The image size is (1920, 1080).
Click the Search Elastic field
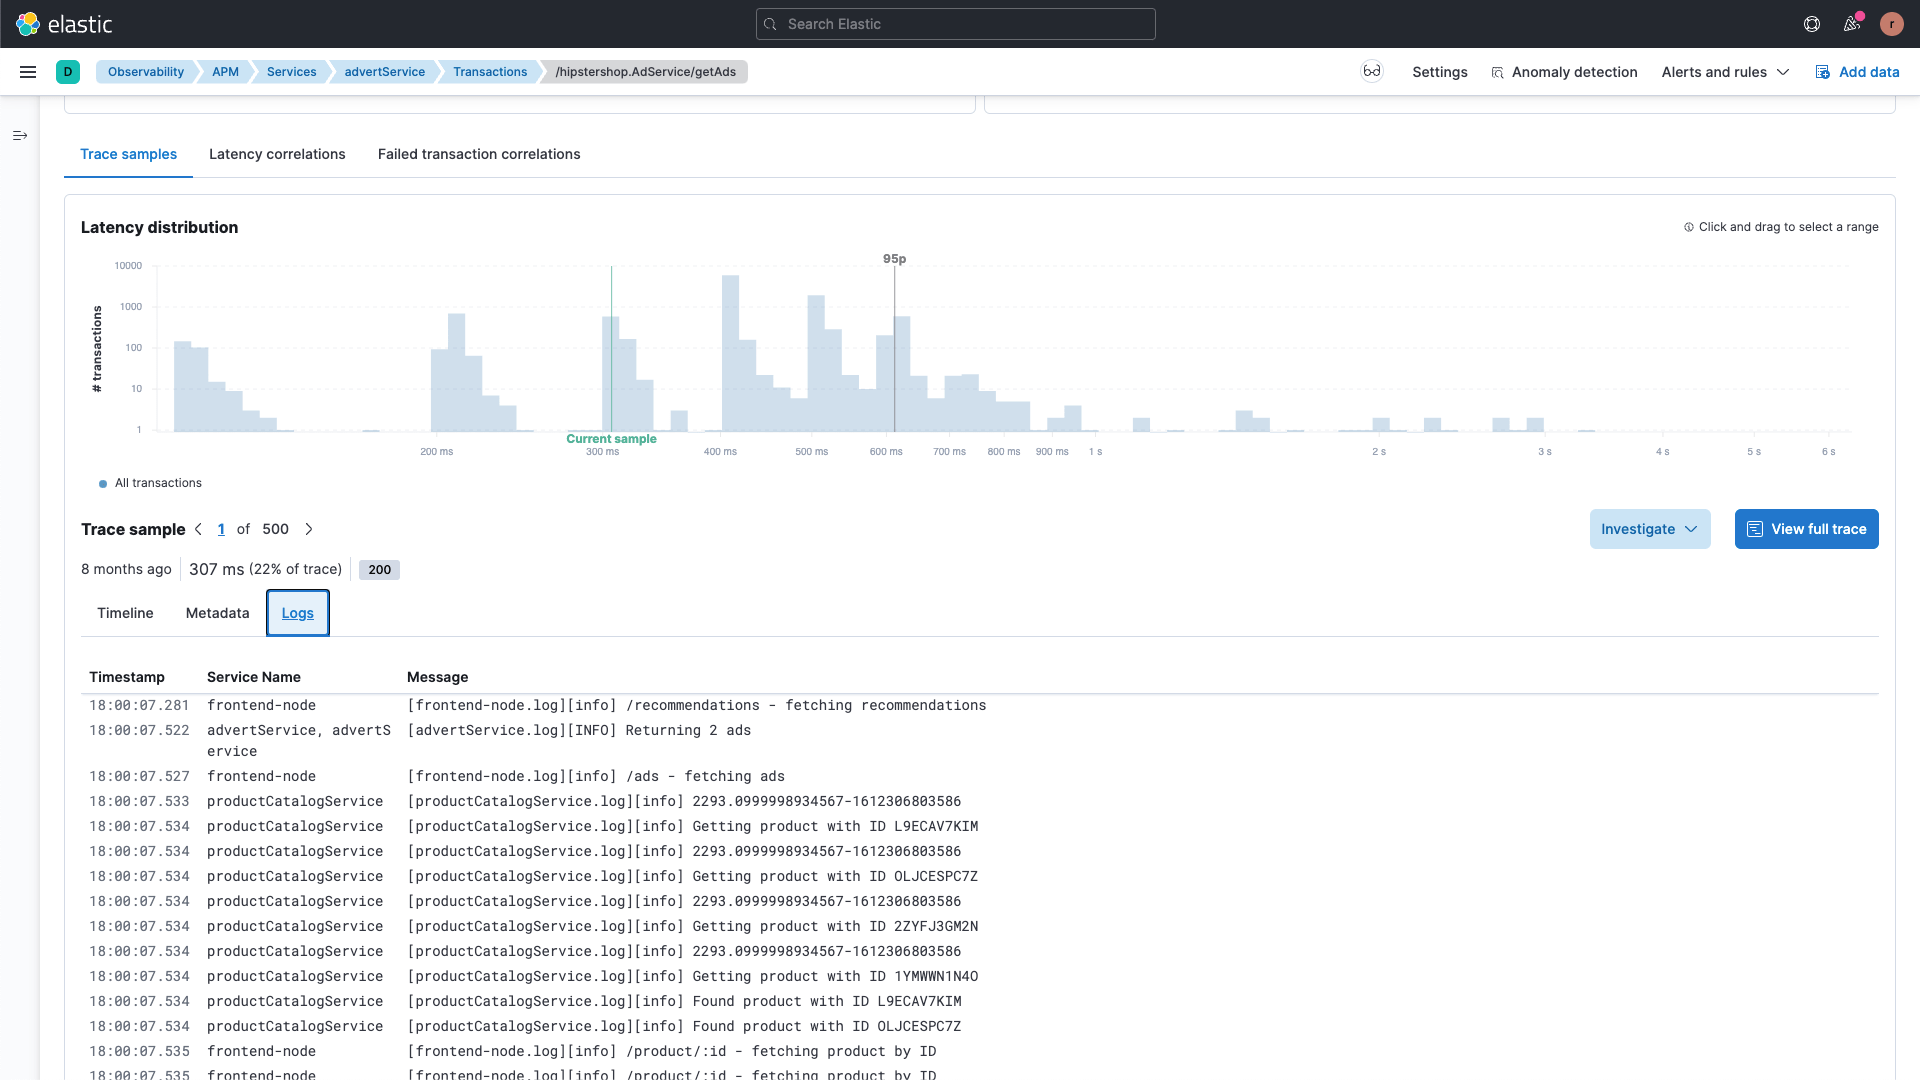(x=956, y=24)
